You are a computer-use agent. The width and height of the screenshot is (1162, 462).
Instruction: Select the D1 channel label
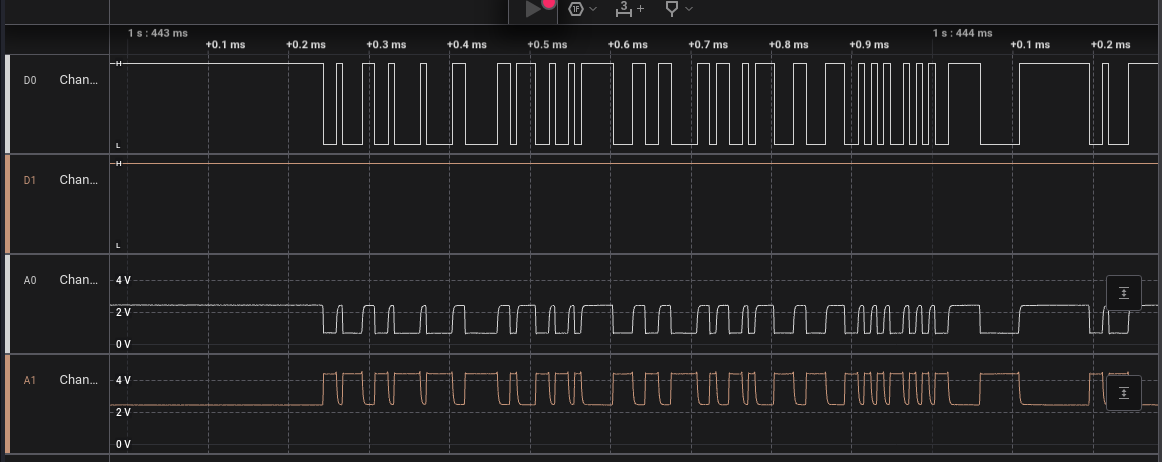pyautogui.click(x=30, y=180)
